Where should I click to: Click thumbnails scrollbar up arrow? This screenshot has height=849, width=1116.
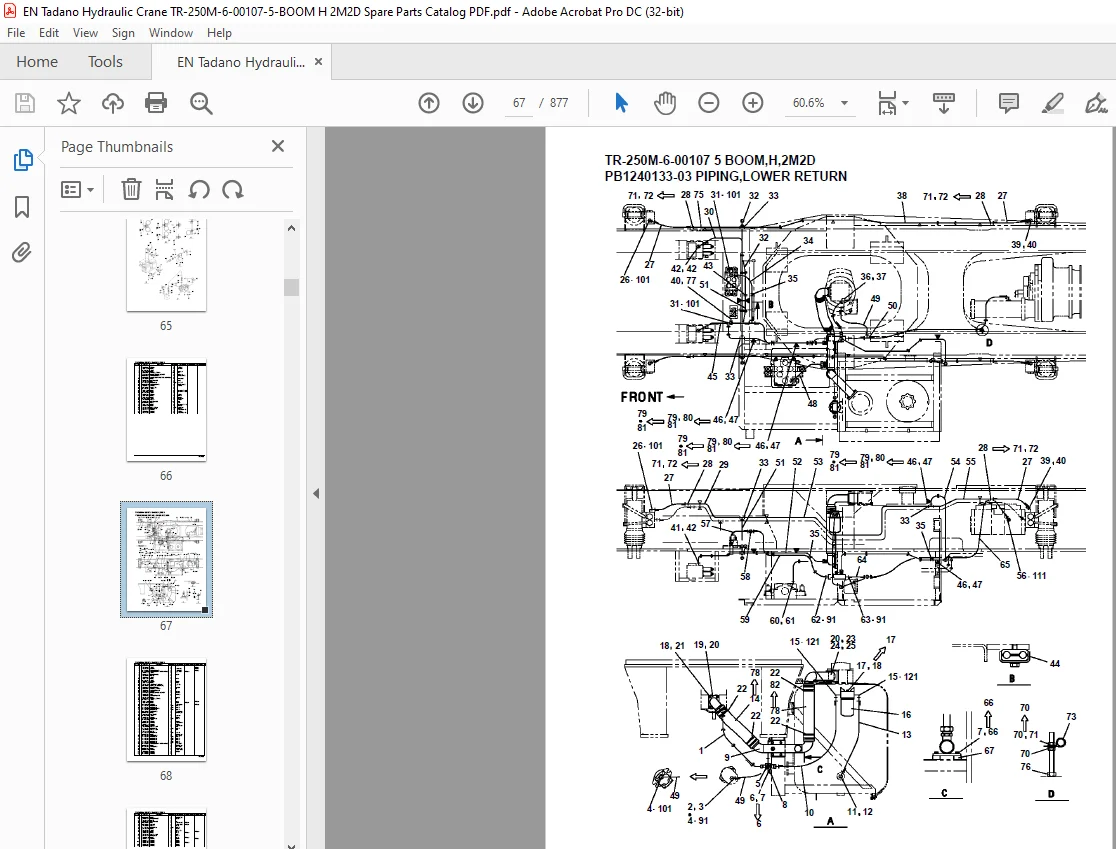pos(291,228)
